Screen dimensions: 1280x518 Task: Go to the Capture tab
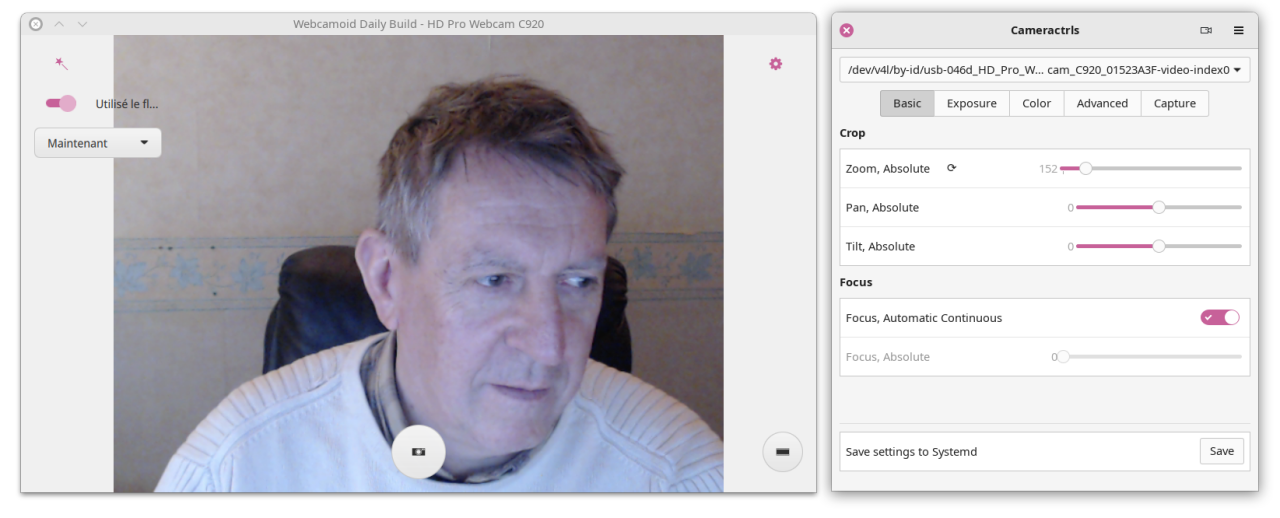(1174, 104)
